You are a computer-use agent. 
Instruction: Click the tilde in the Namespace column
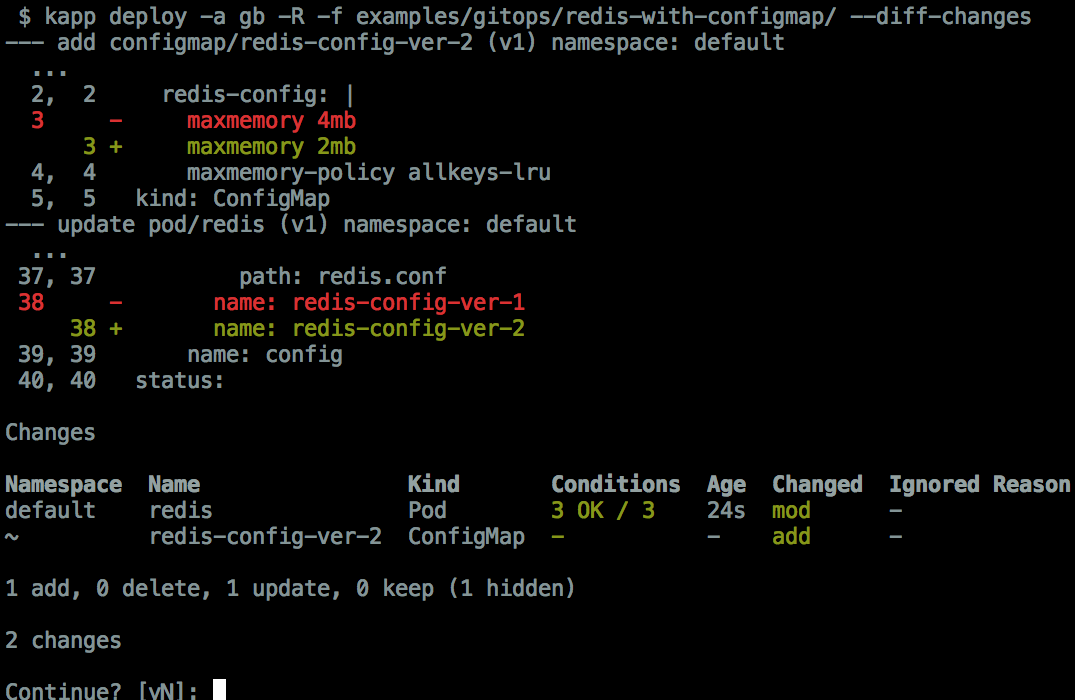click(12, 537)
